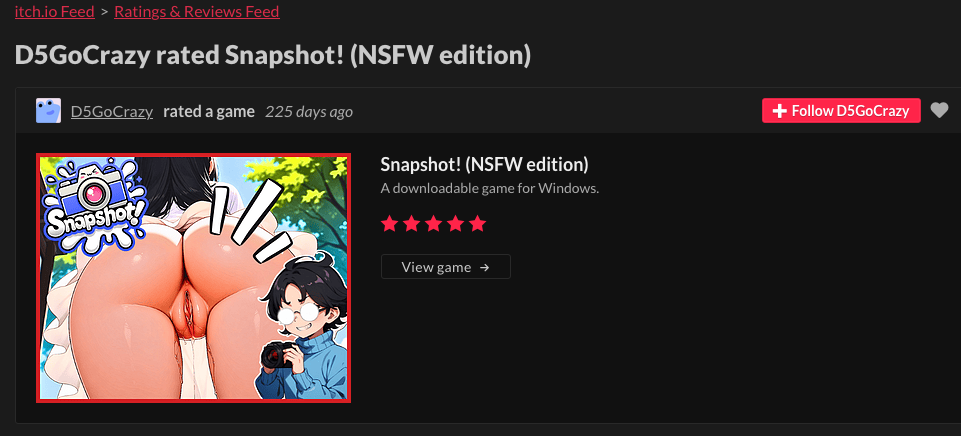
Task: Click the plus icon on Follow button
Action: (x=780, y=111)
